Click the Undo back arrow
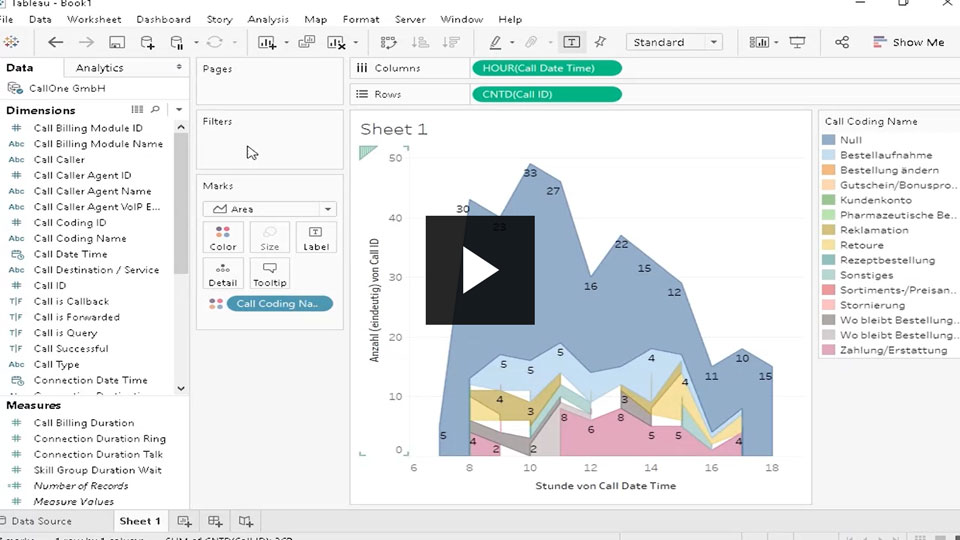Viewport: 960px width, 540px height. pos(56,42)
